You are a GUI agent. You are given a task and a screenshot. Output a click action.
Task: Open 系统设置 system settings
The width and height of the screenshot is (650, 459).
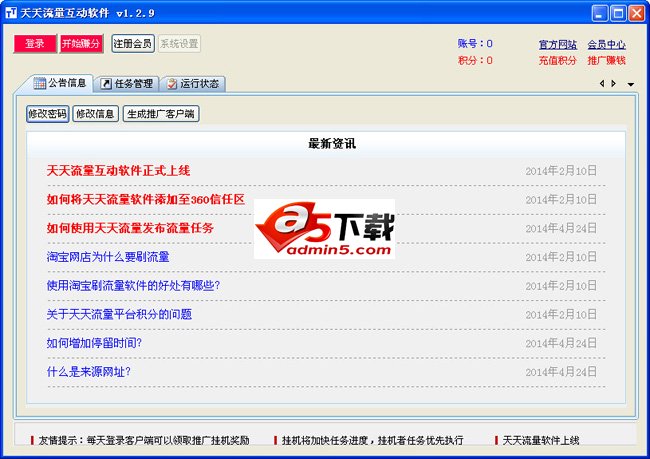point(179,44)
